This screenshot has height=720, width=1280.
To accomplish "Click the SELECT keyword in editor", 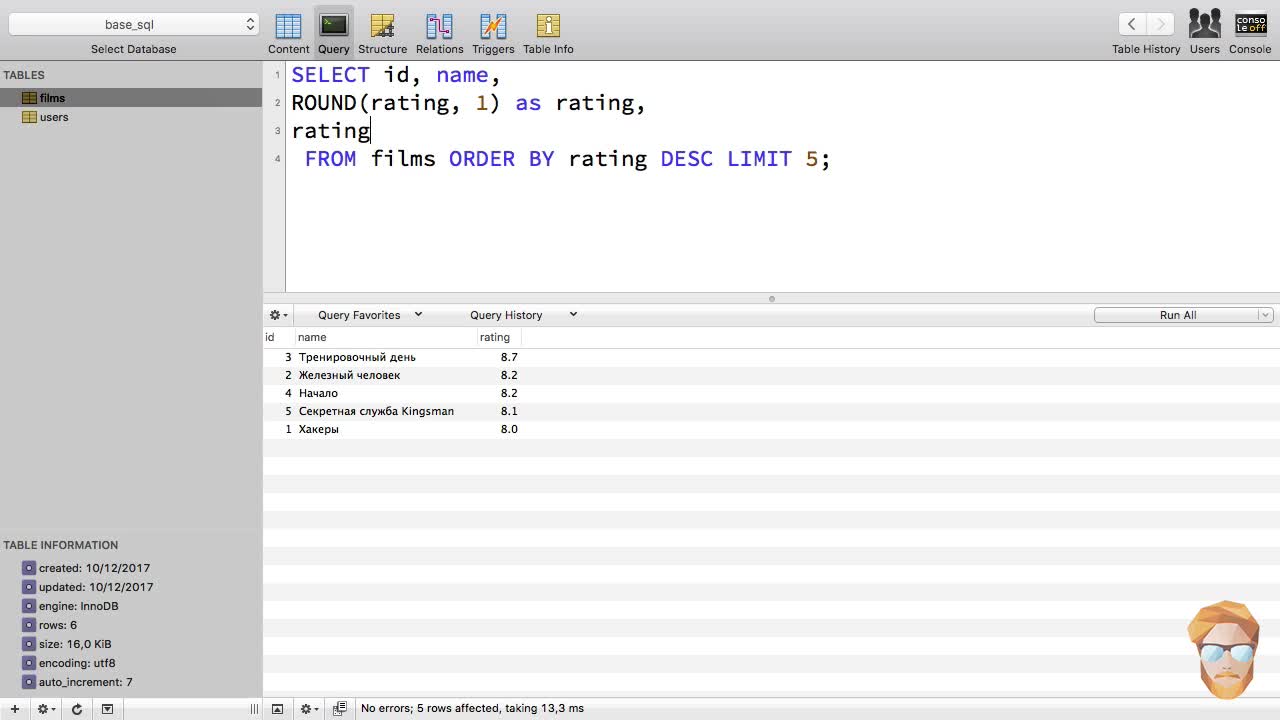I will tap(330, 75).
